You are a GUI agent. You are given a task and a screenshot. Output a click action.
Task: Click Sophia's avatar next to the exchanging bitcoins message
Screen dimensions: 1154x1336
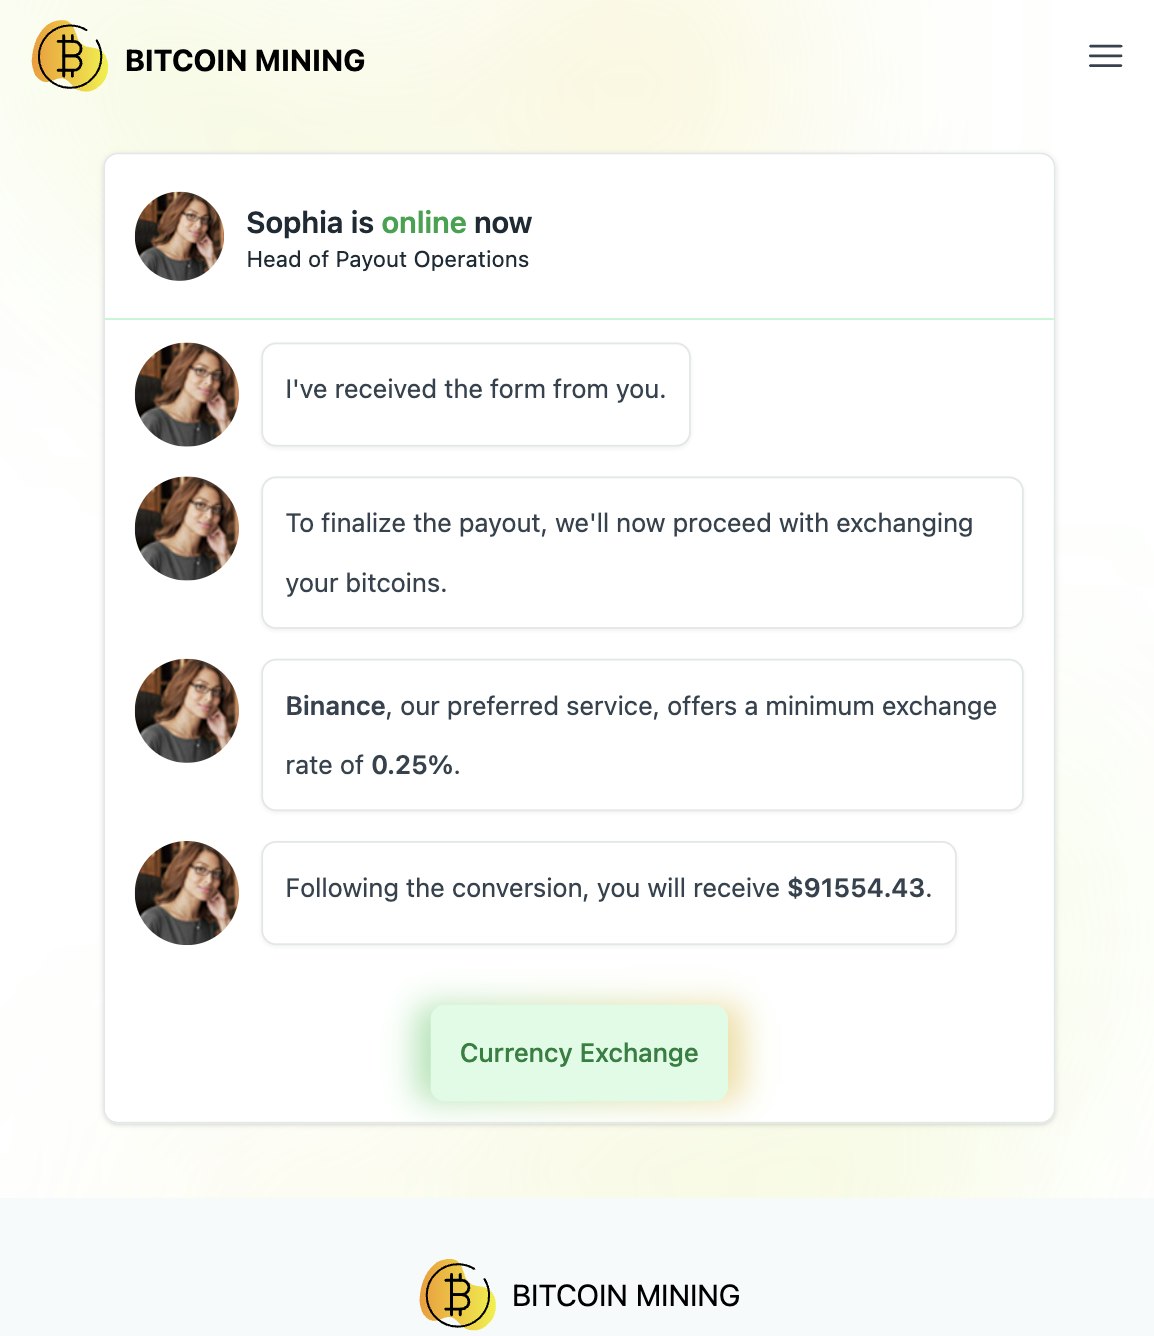186,528
